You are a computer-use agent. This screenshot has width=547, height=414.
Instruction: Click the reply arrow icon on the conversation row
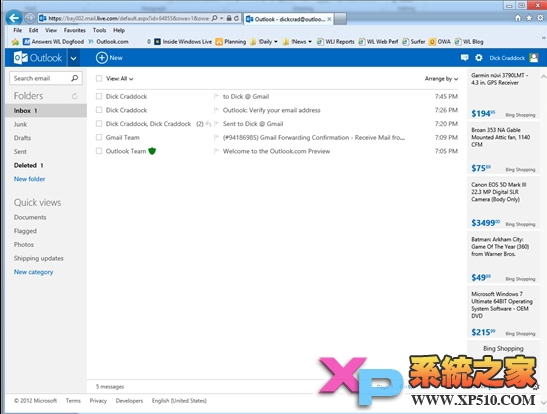(208, 124)
